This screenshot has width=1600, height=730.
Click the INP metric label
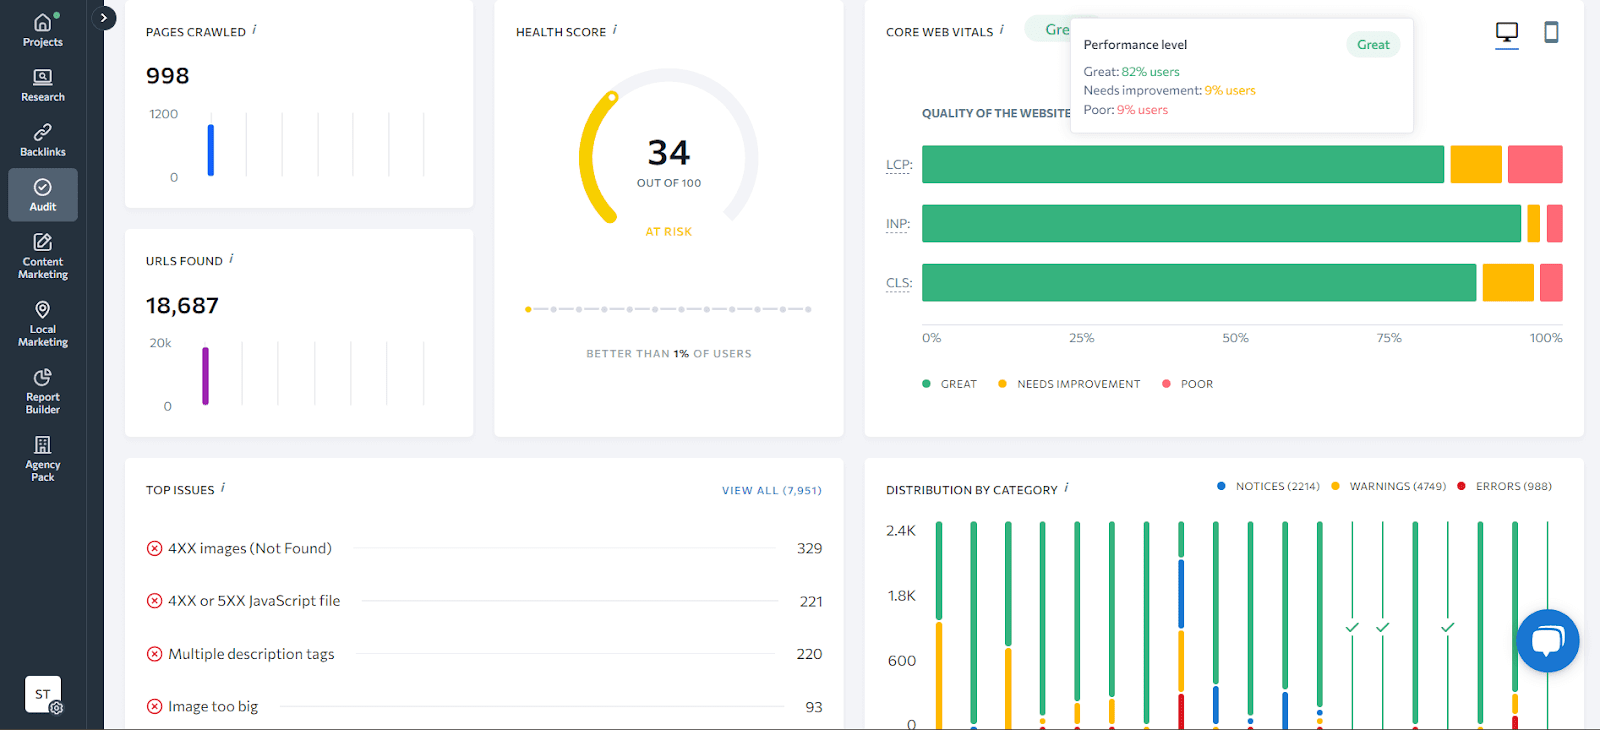[x=898, y=224]
